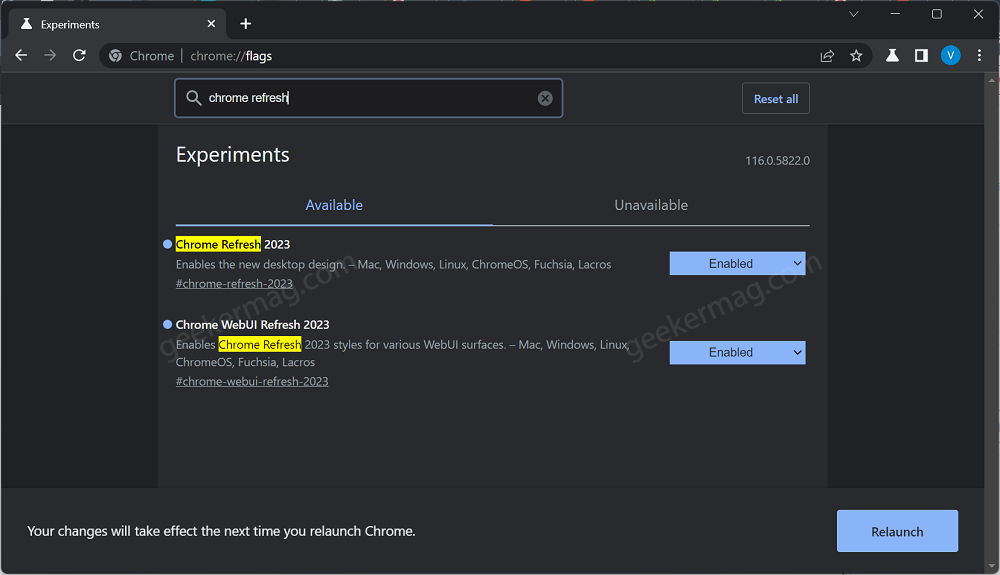Close the Experiments tab
Viewport: 1000px width, 575px height.
211,24
